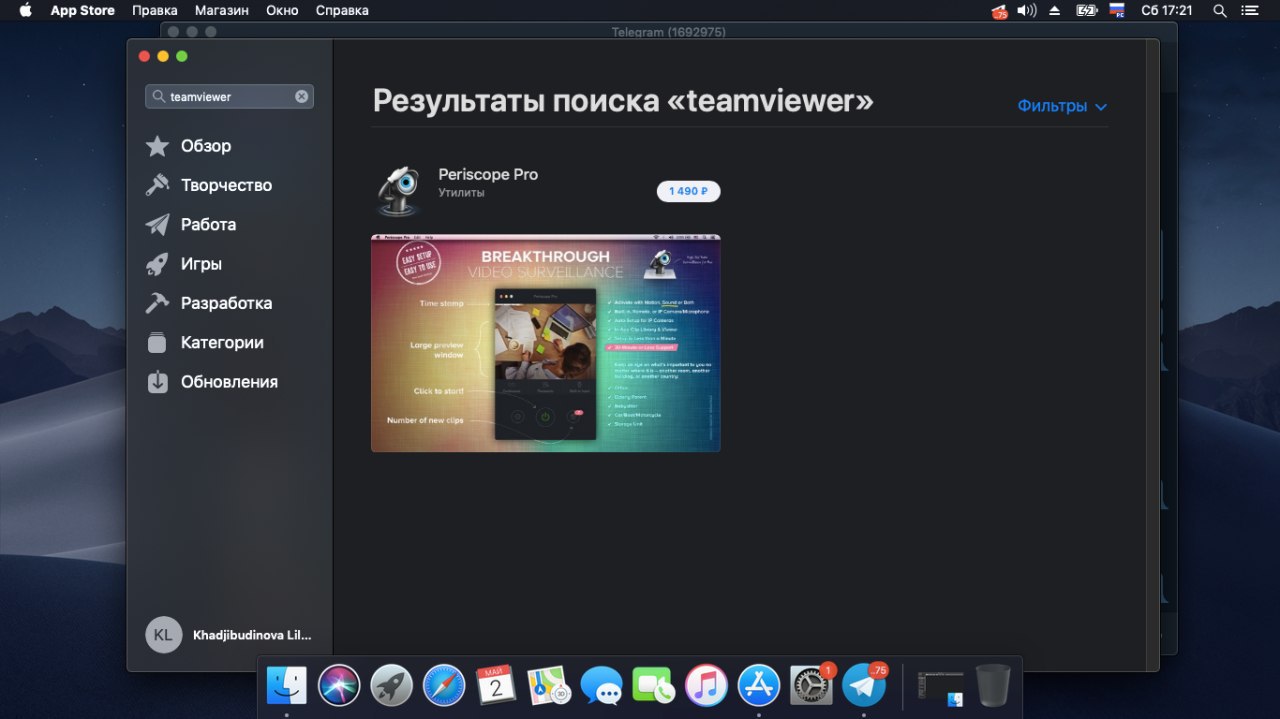Click the red 75 status menu bar icon
Image resolution: width=1280 pixels, height=719 pixels.
[1000, 11]
